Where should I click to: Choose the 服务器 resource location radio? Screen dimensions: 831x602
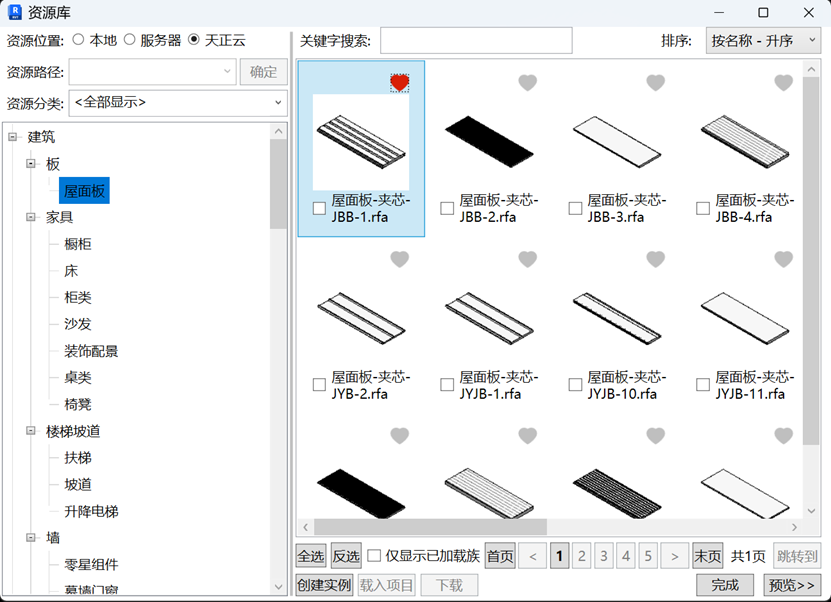(129, 40)
